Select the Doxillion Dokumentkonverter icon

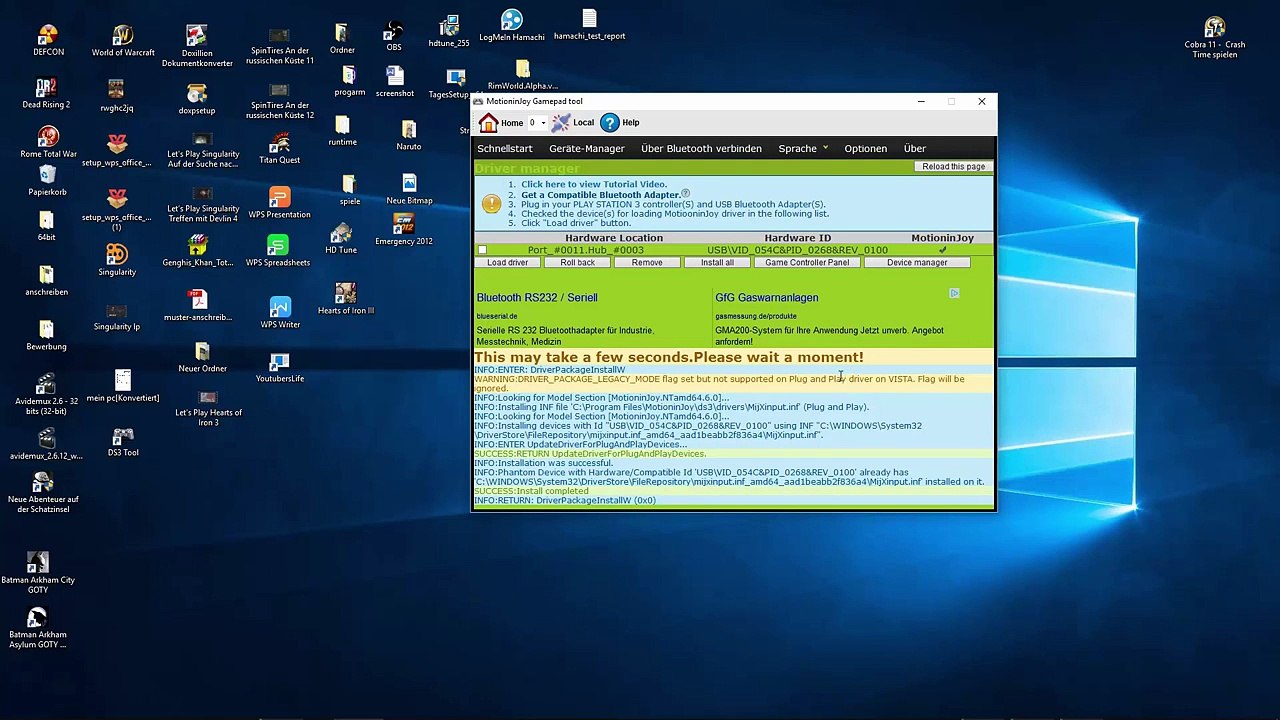click(197, 47)
